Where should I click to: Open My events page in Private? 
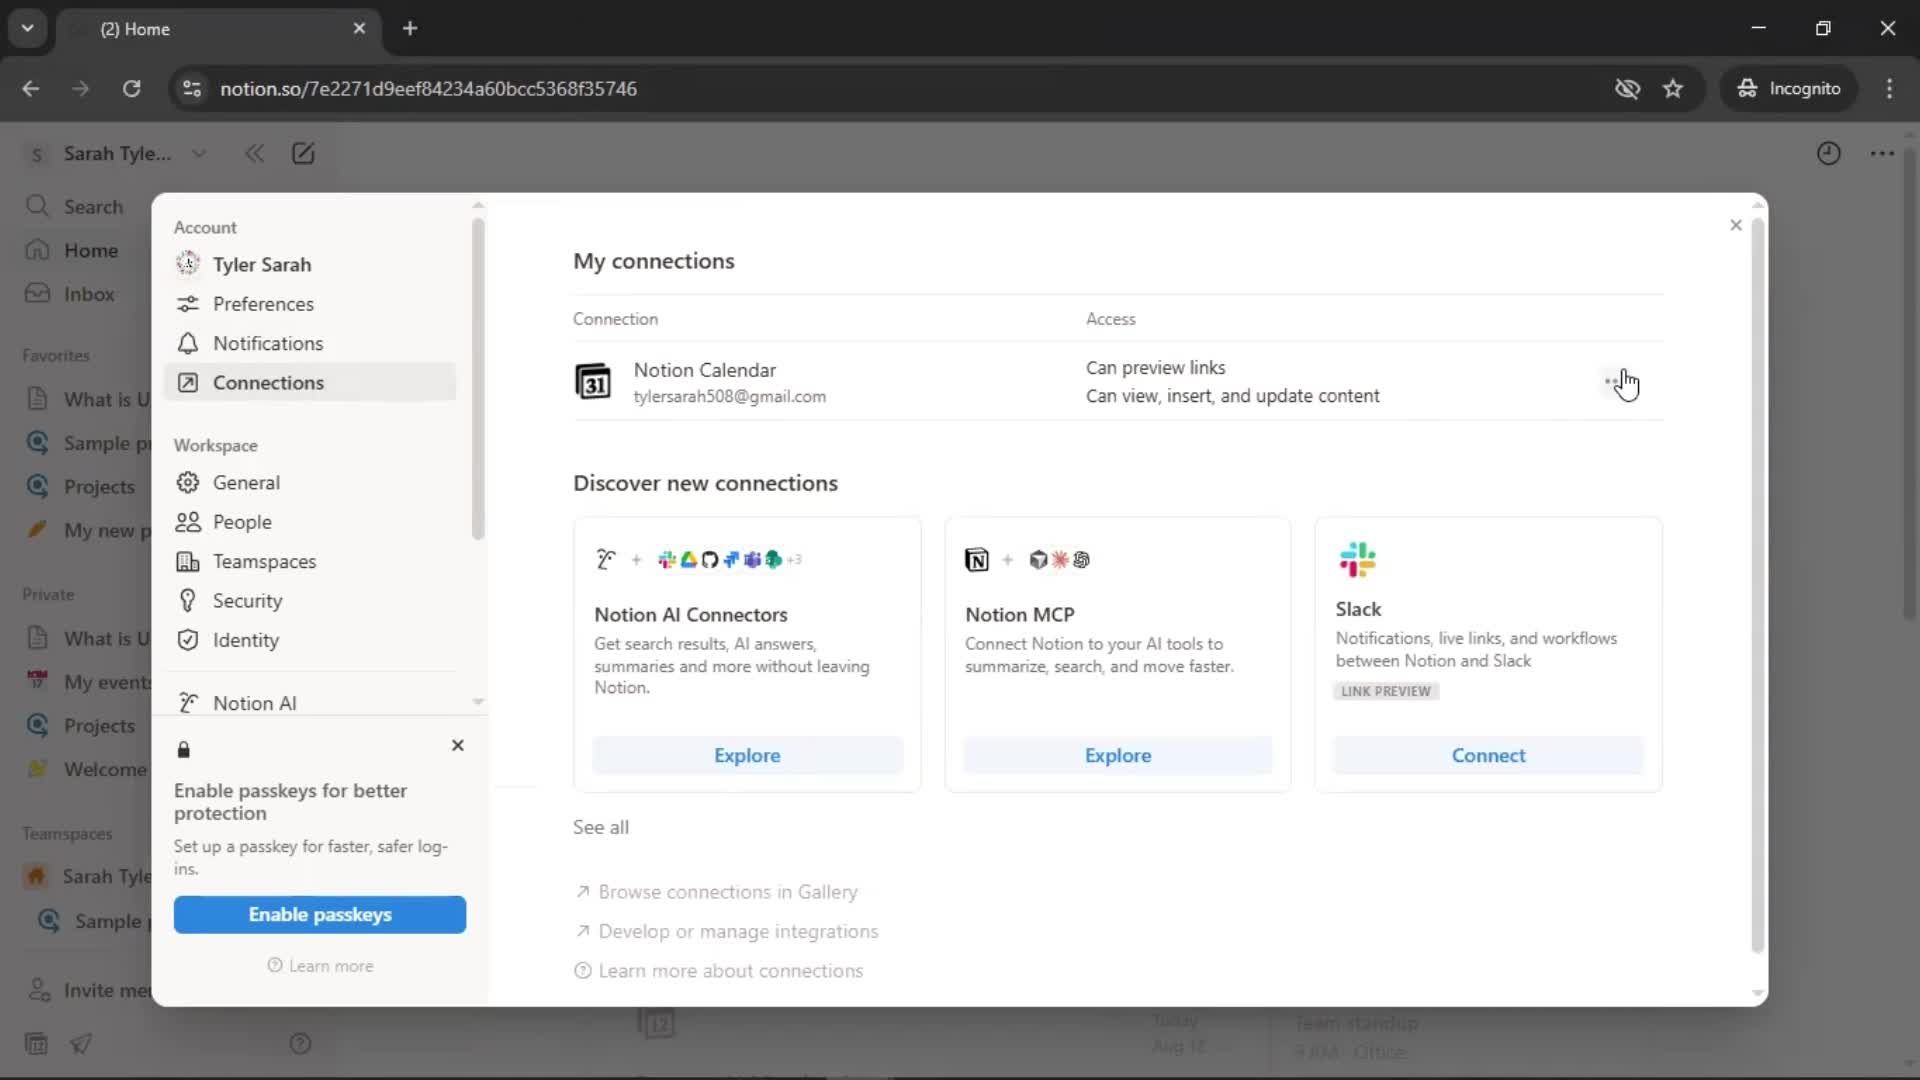[x=86, y=682]
